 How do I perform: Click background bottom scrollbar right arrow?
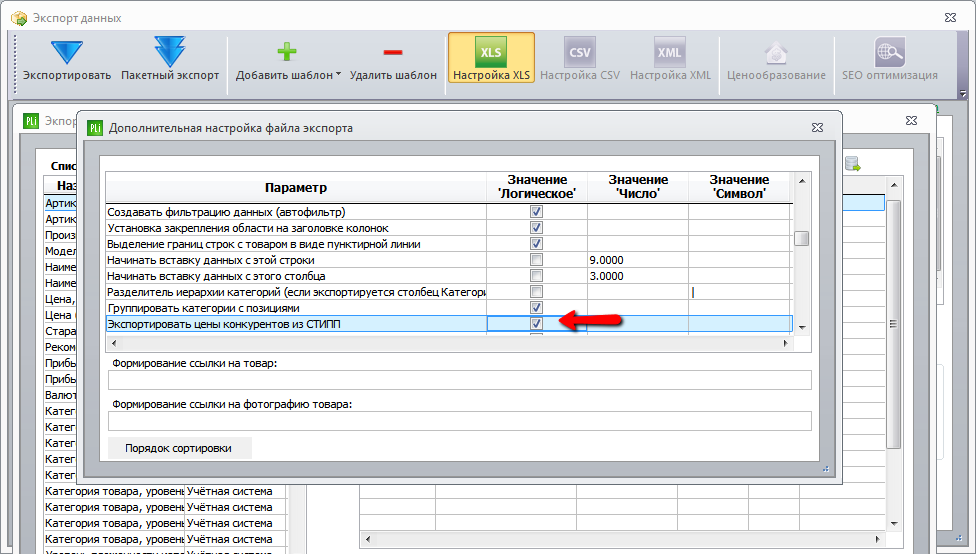[876, 539]
